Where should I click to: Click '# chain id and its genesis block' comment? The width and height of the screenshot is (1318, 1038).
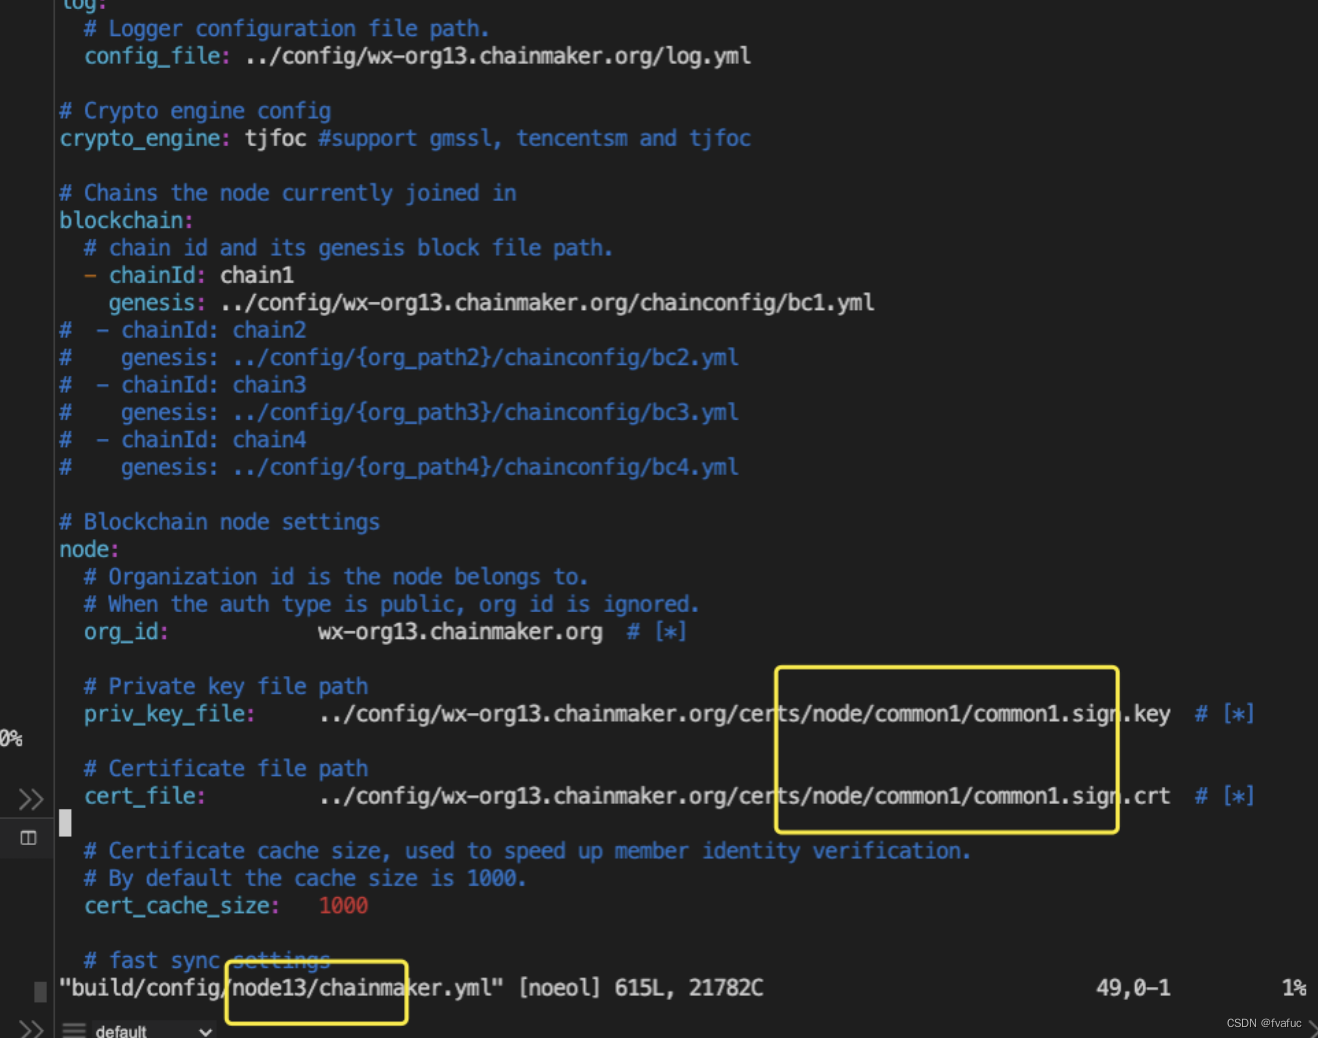[x=348, y=248]
